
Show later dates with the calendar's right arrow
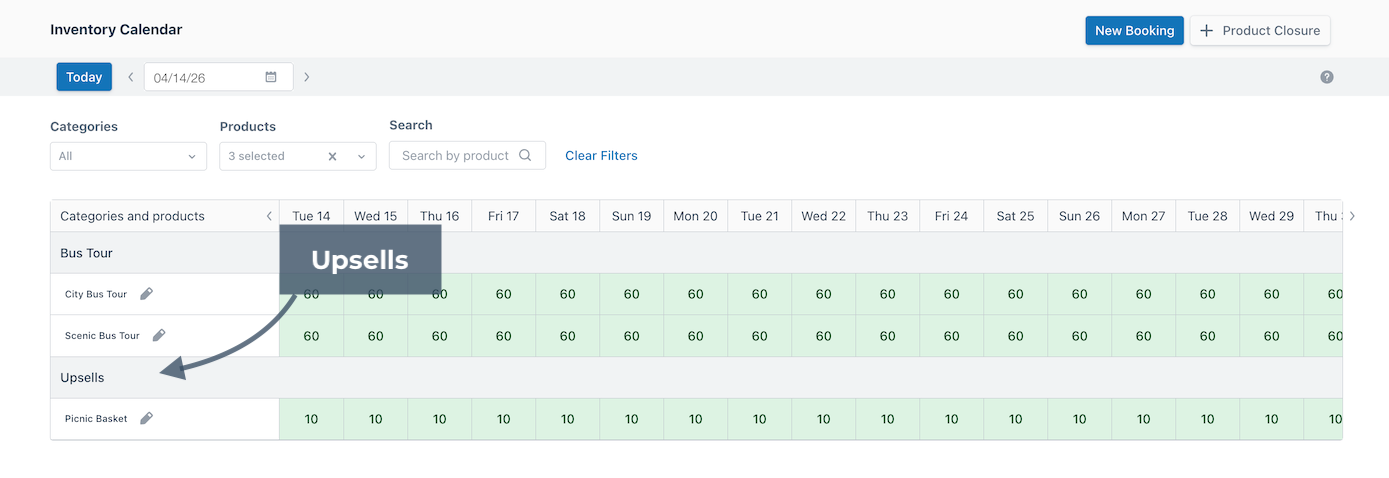coord(1352,216)
